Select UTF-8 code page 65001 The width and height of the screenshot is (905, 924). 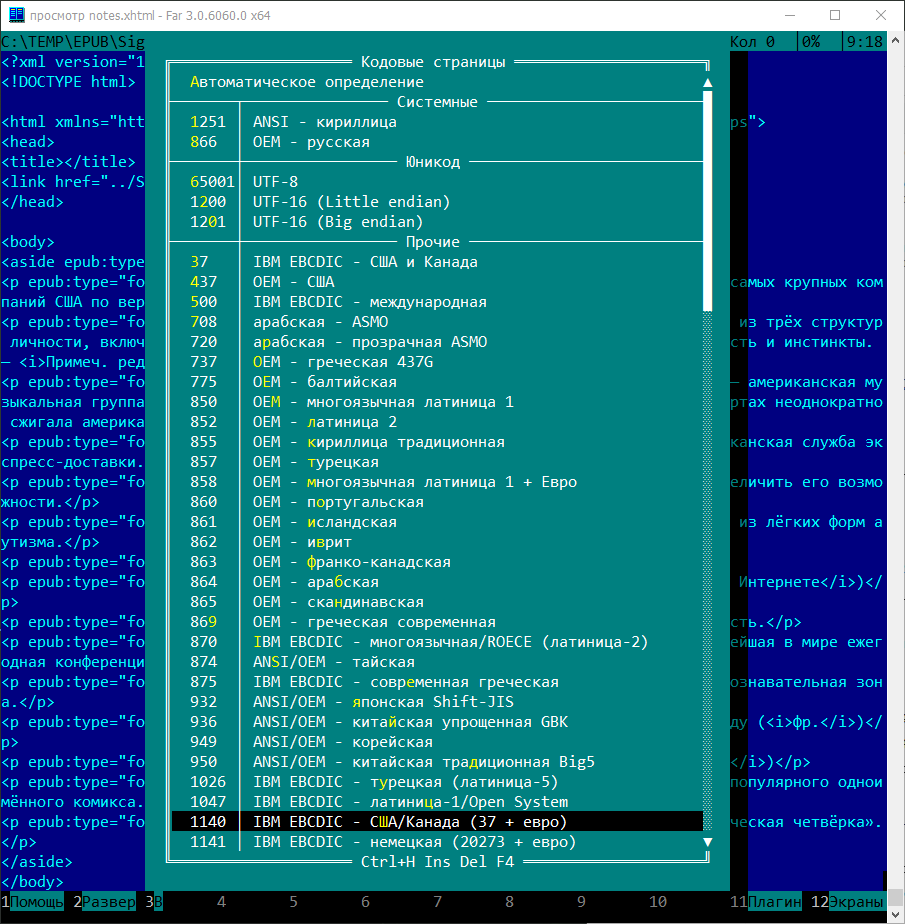click(x=437, y=182)
